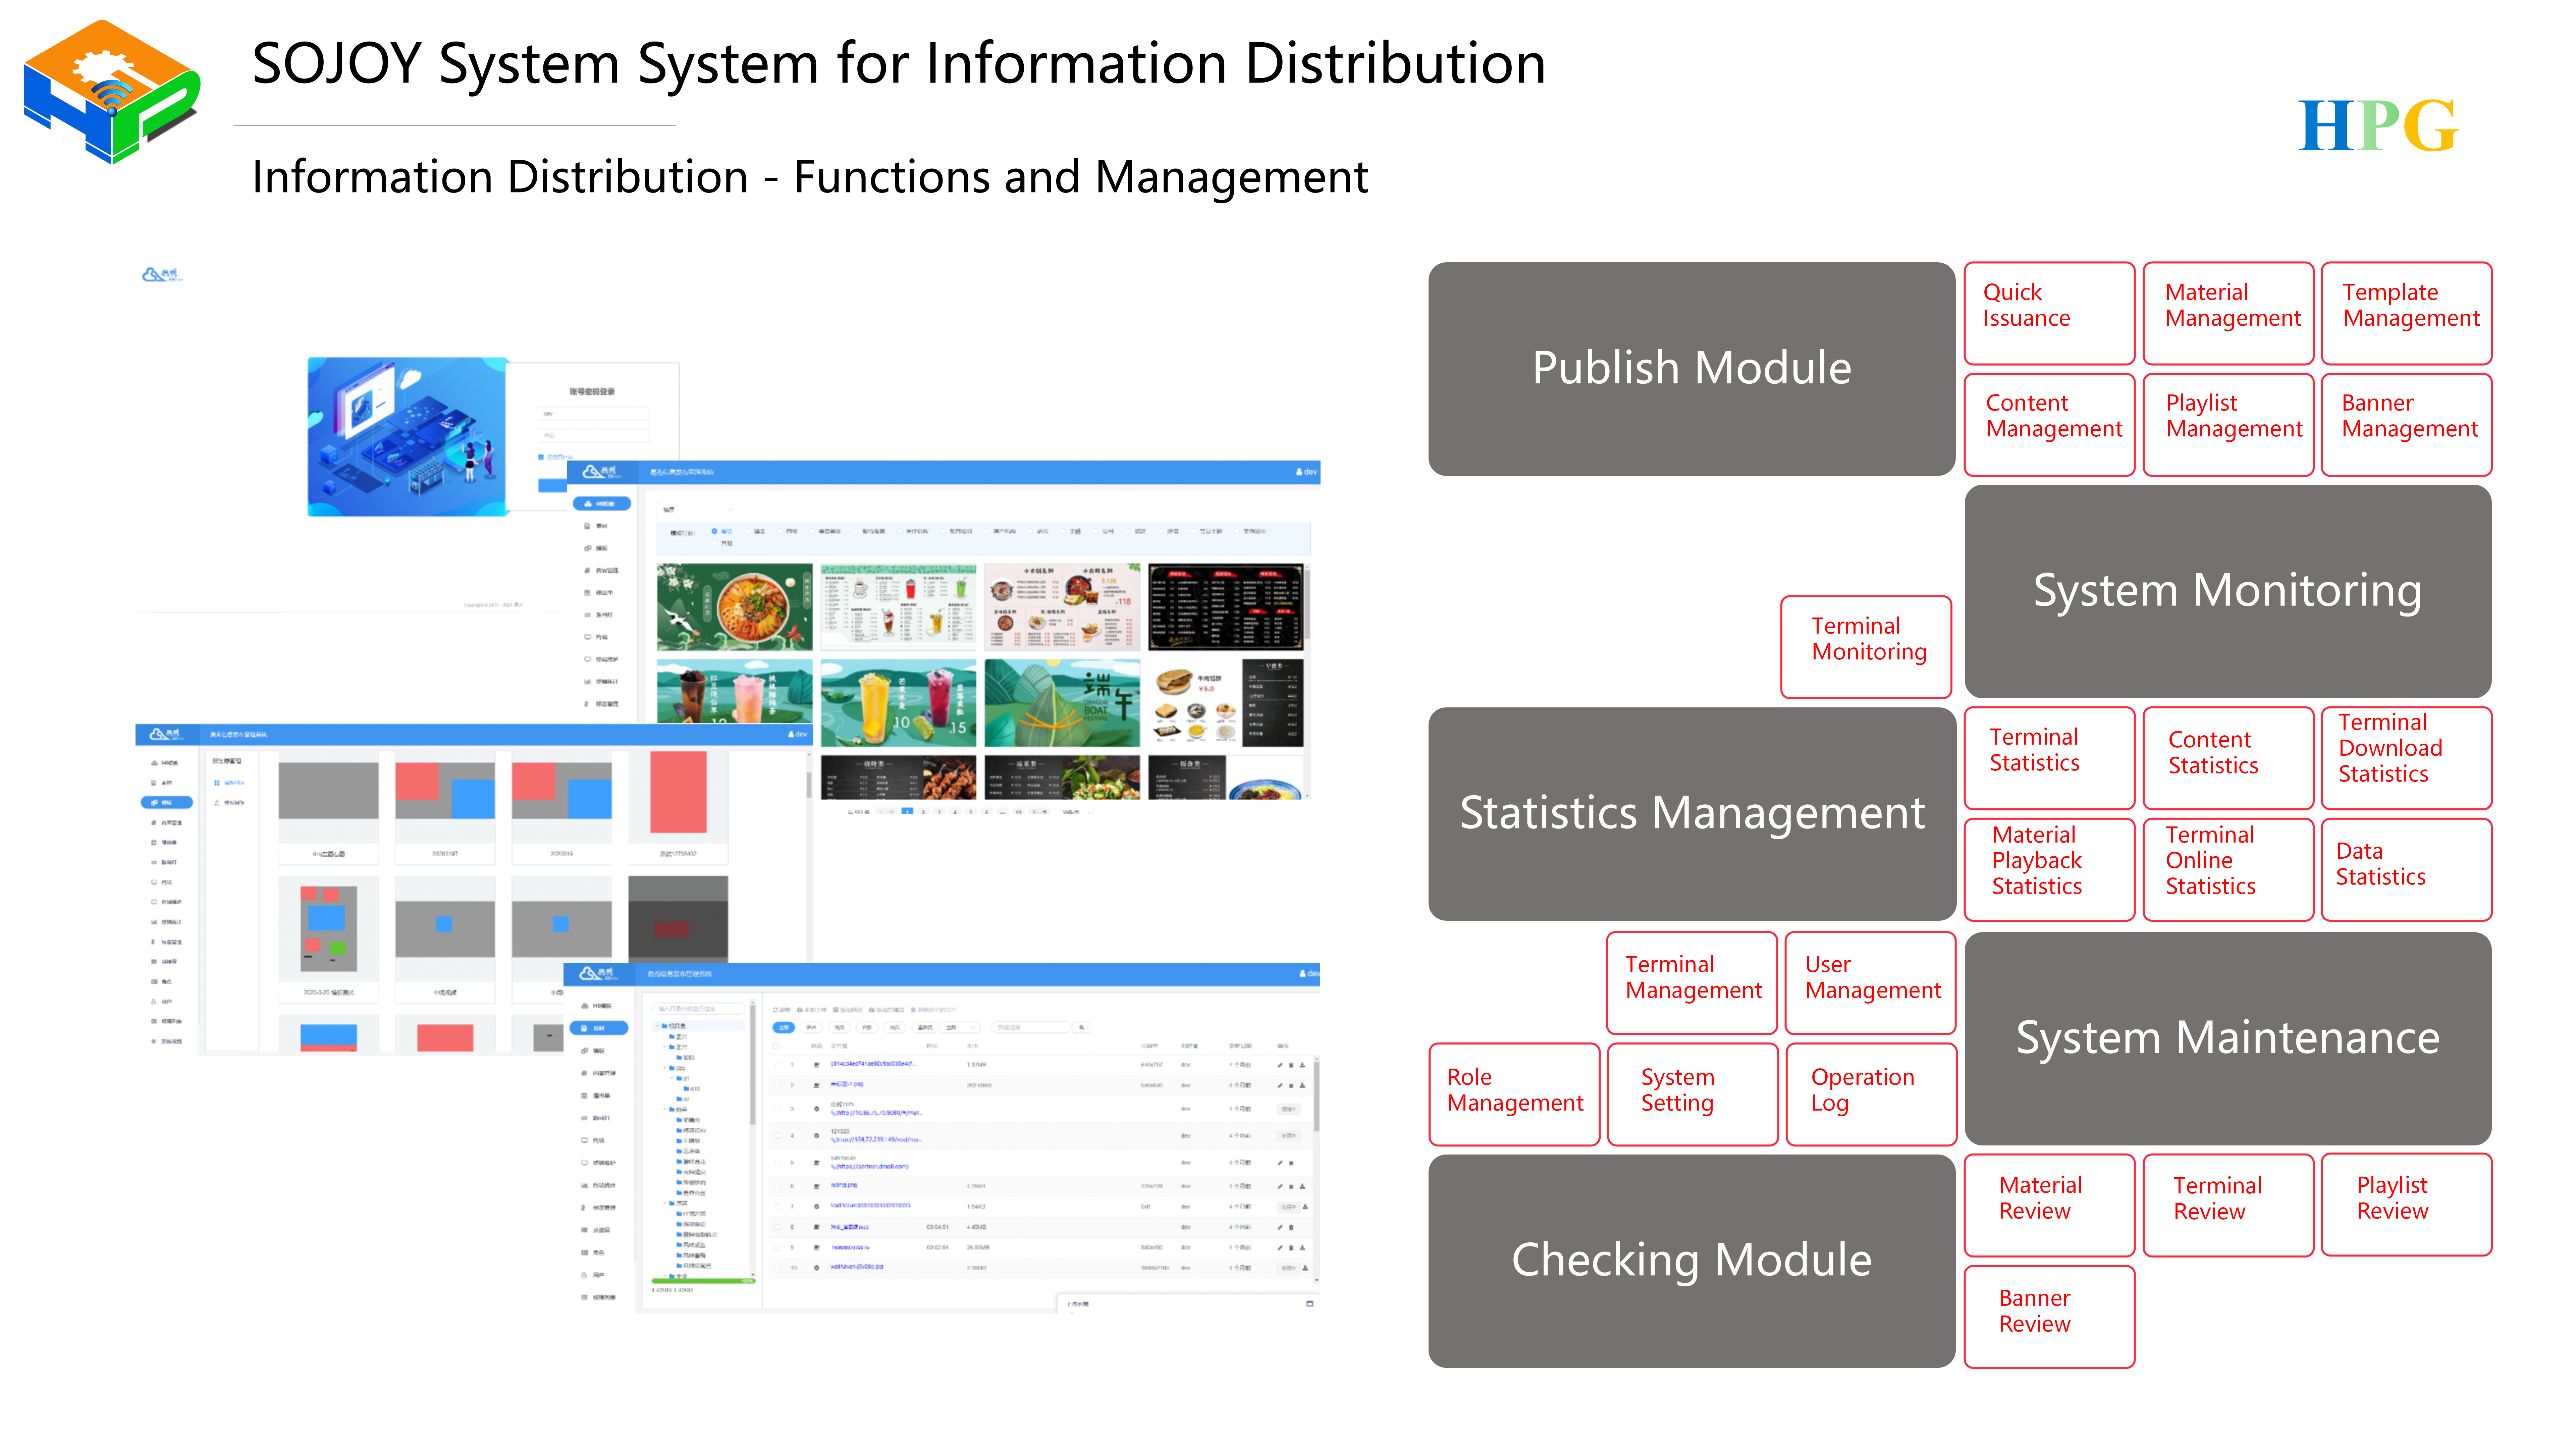2576x1449 pixels.
Task: Tick remember-password checkbox in login screenshot
Action: click(541, 457)
